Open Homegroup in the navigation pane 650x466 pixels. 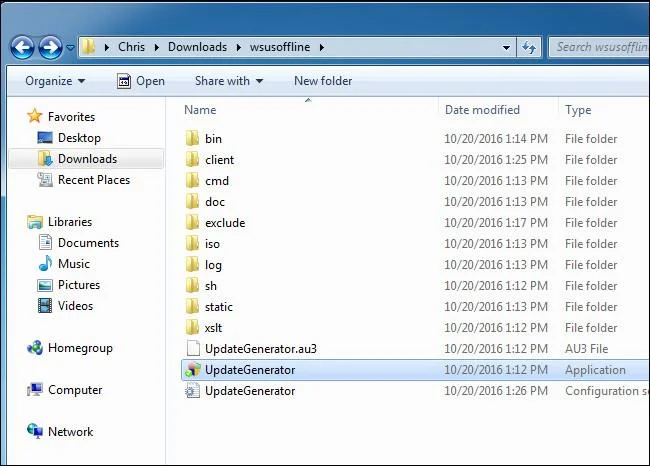pos(80,348)
